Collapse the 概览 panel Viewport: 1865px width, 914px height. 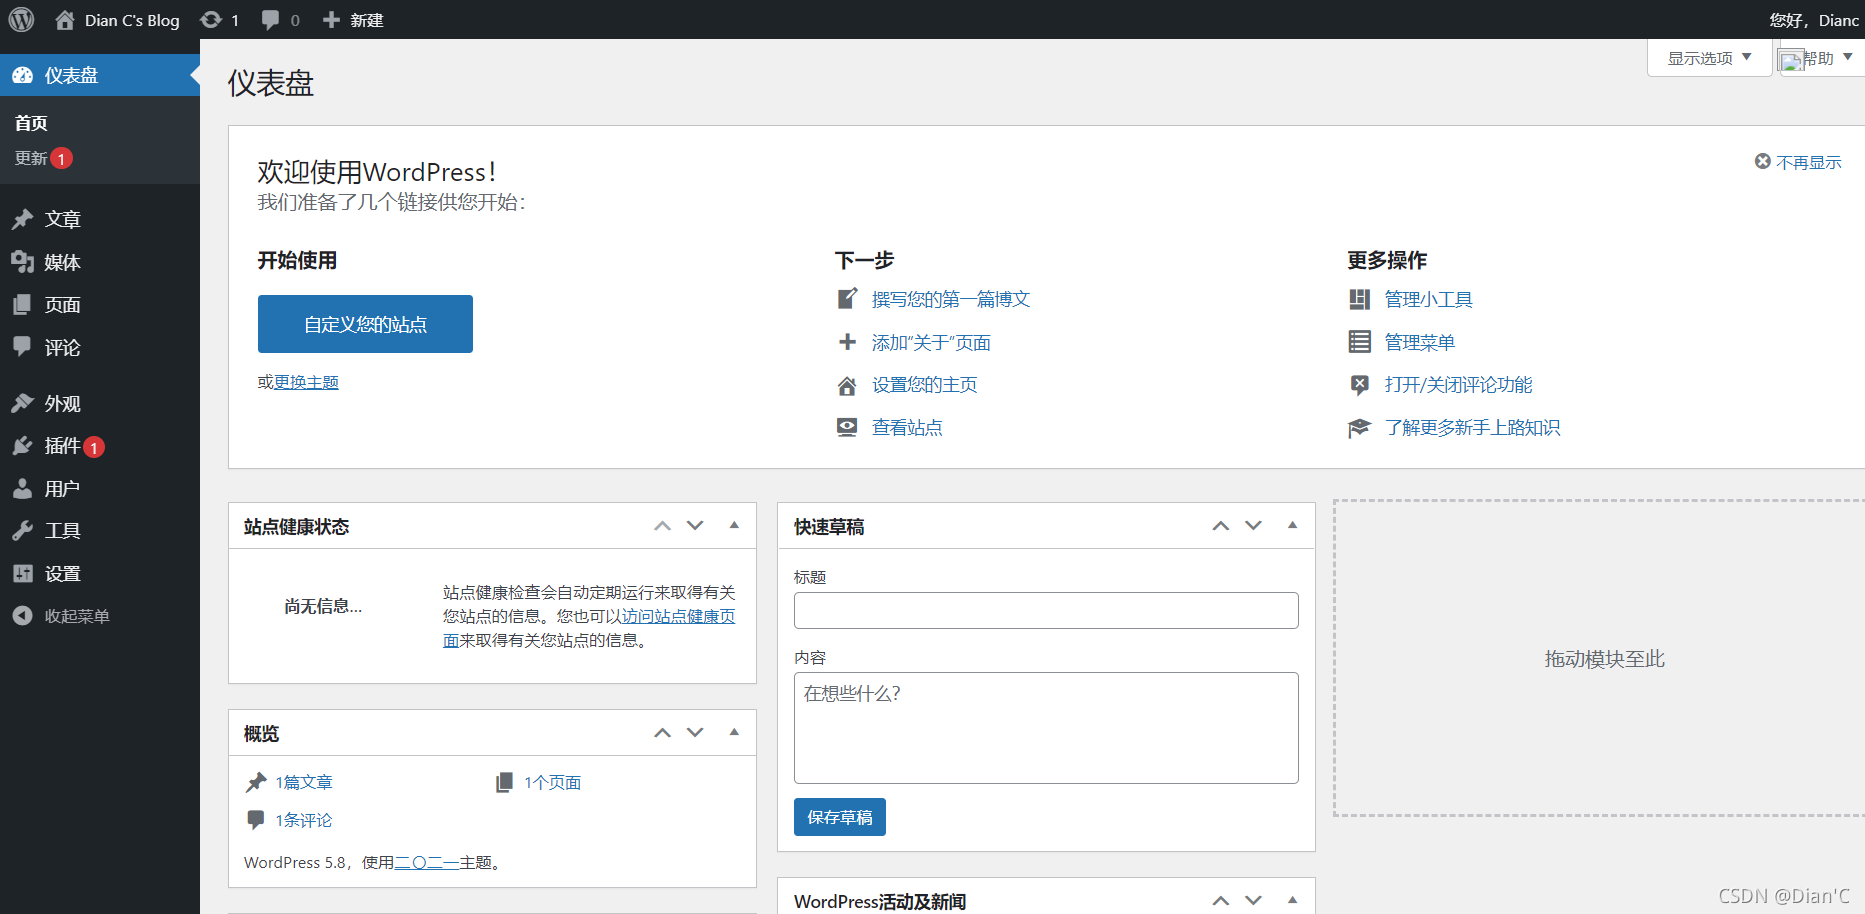point(734,732)
